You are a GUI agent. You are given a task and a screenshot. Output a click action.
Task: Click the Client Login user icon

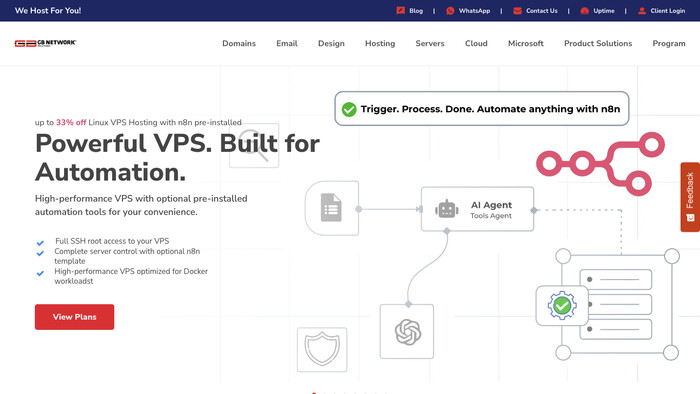click(642, 11)
